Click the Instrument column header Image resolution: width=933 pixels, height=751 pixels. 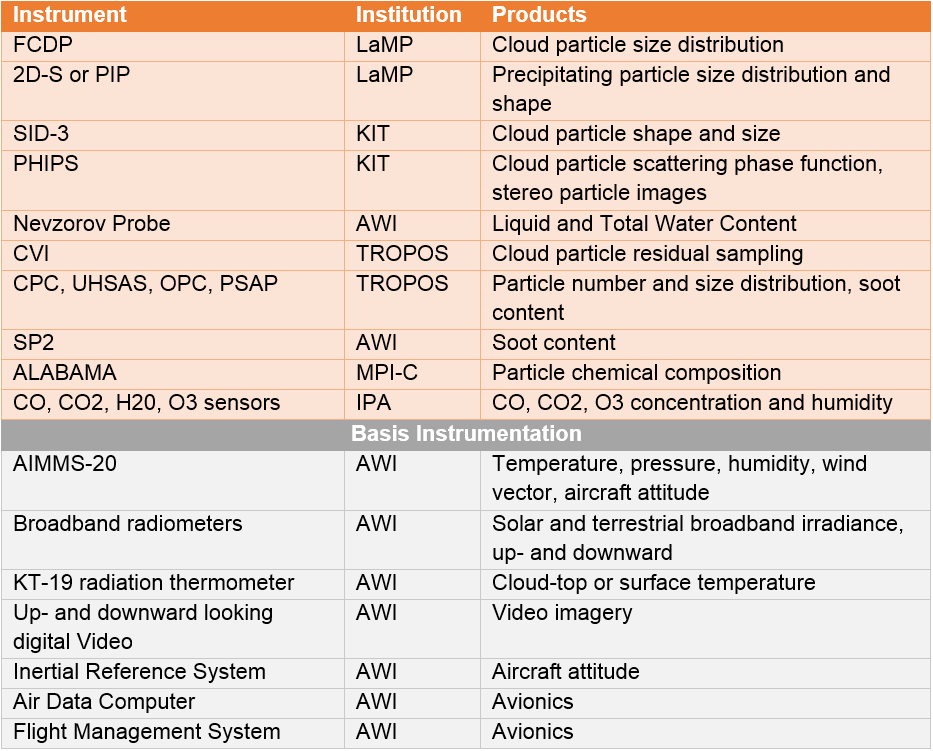70,15
